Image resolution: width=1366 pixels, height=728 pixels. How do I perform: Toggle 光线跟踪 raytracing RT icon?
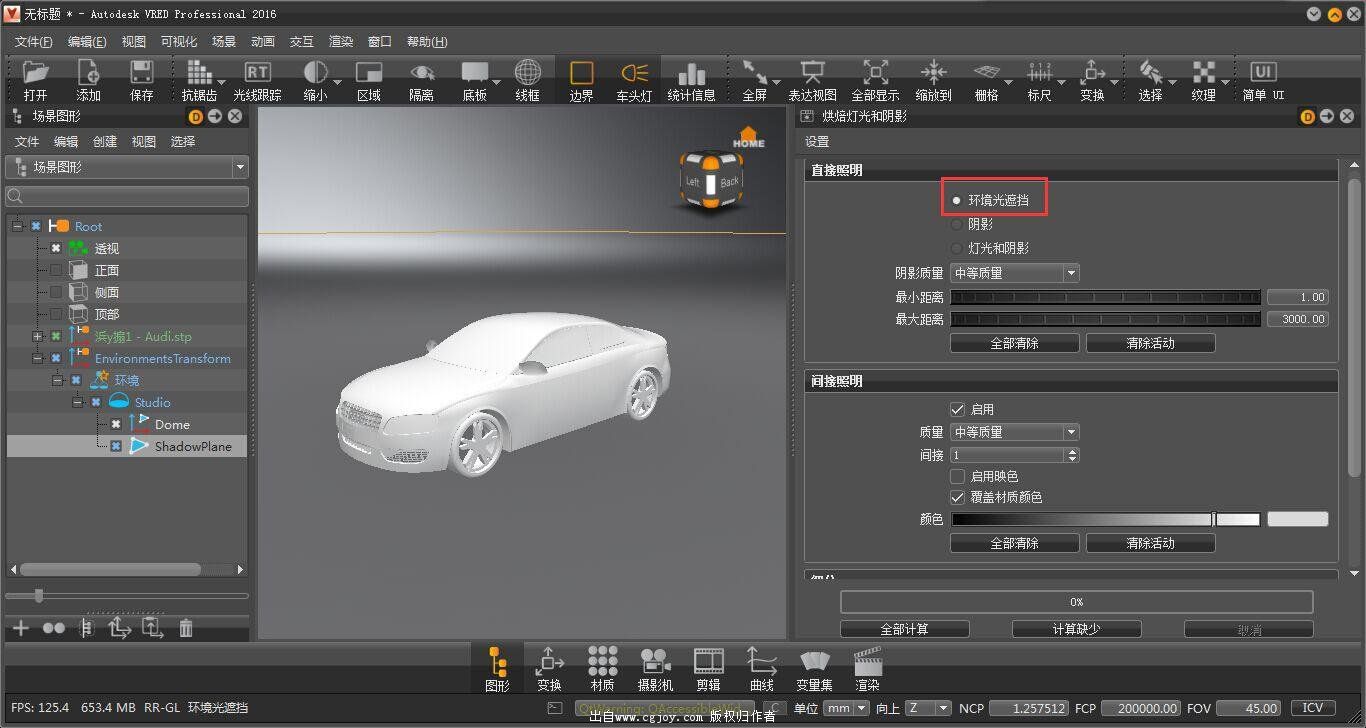pyautogui.click(x=257, y=73)
